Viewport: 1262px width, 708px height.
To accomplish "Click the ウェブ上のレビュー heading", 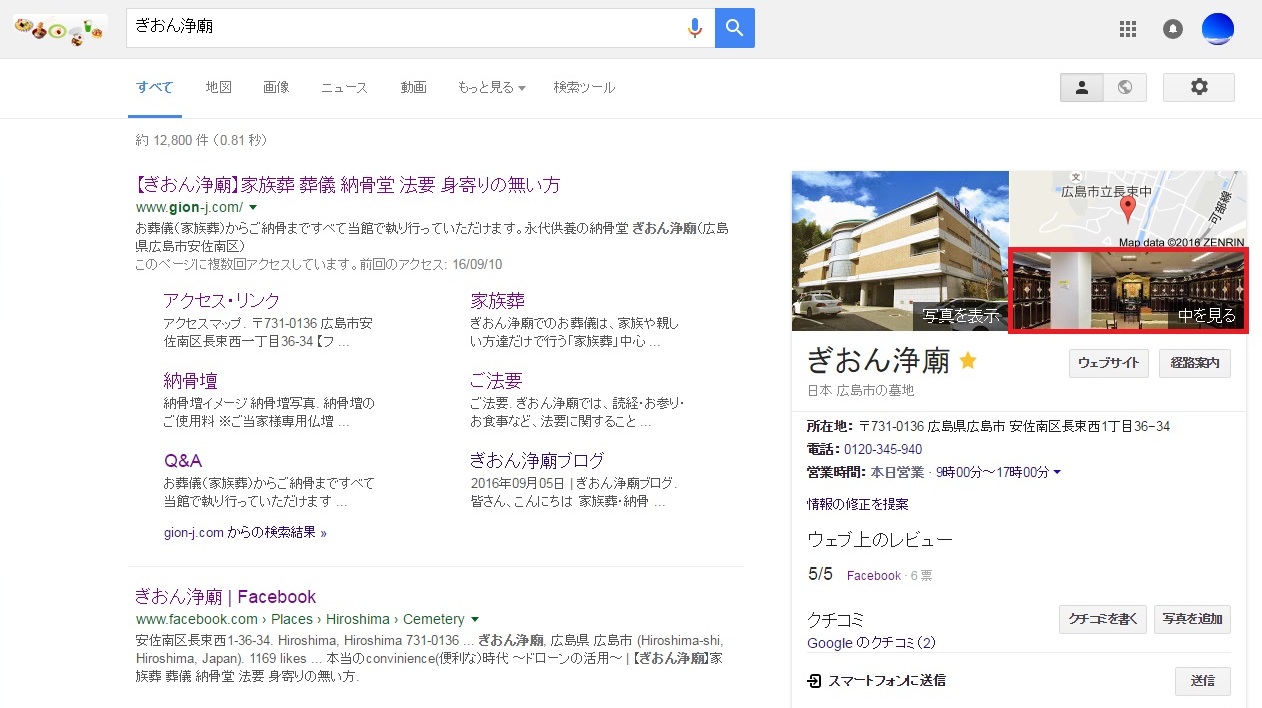I will [x=880, y=540].
